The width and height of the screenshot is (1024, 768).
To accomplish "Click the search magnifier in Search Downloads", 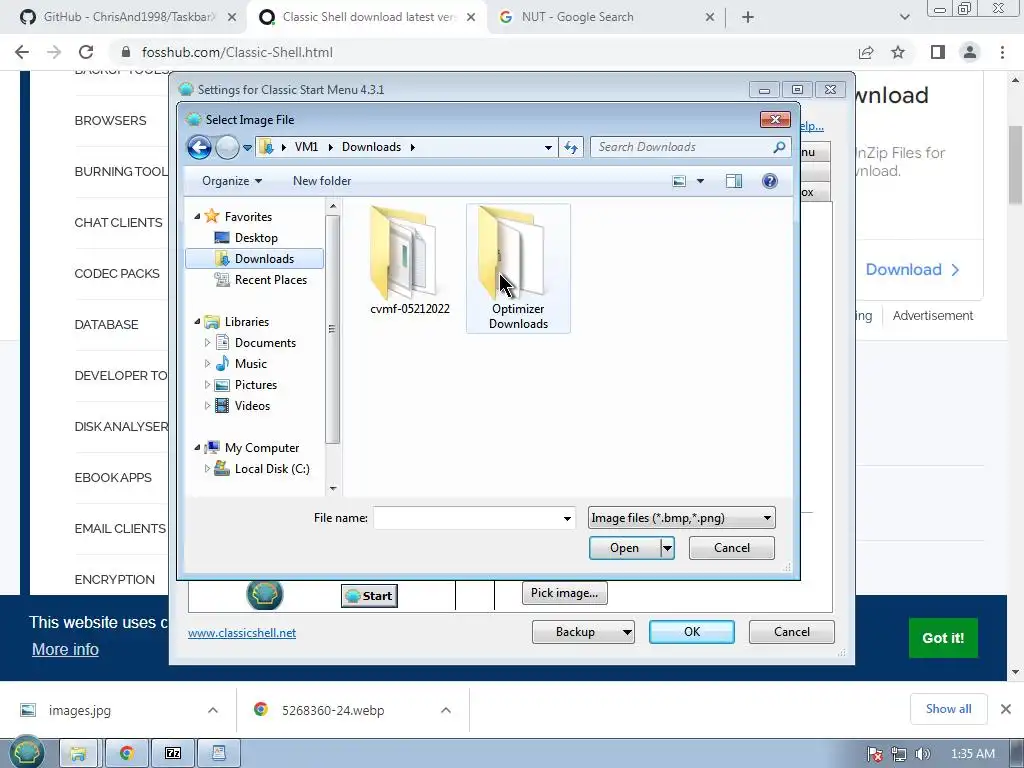I will pos(779,148).
